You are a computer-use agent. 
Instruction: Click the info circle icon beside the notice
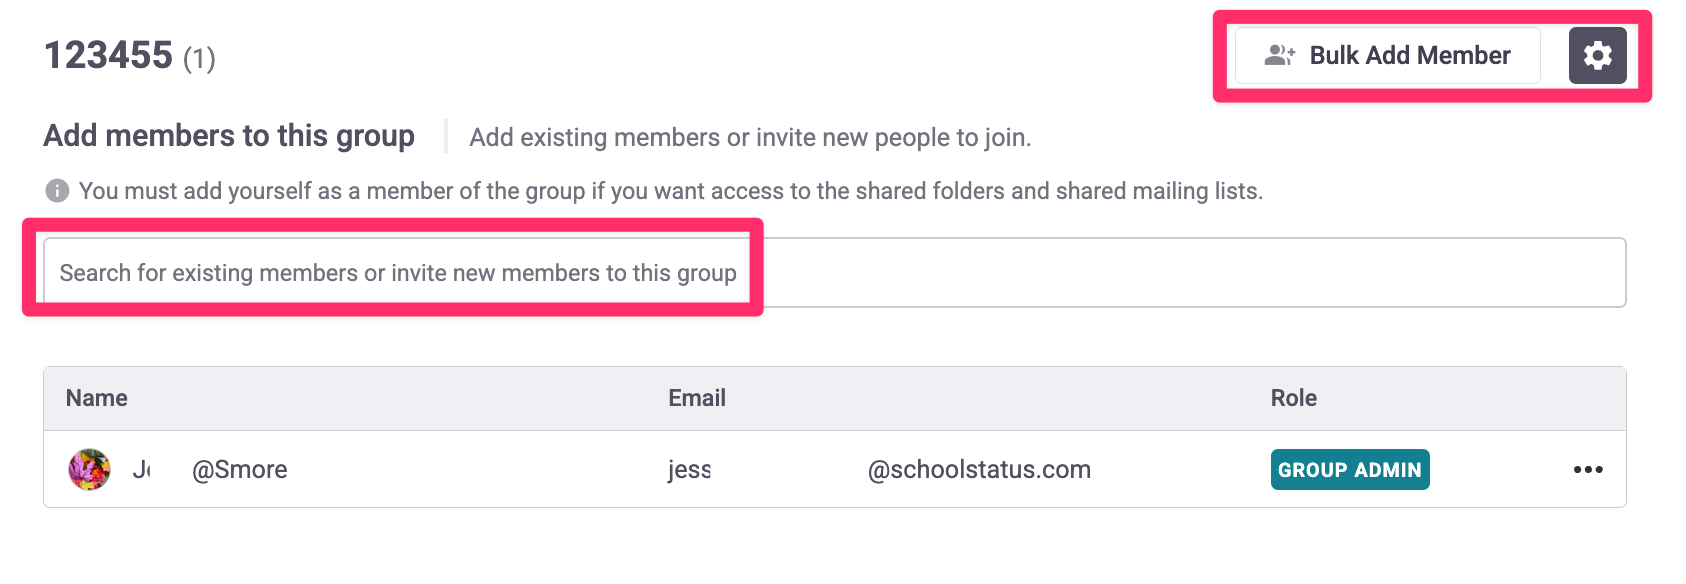point(57,190)
